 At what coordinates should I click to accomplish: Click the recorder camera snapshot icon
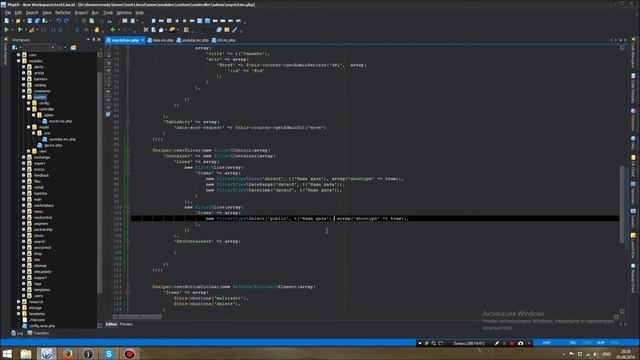point(520,343)
